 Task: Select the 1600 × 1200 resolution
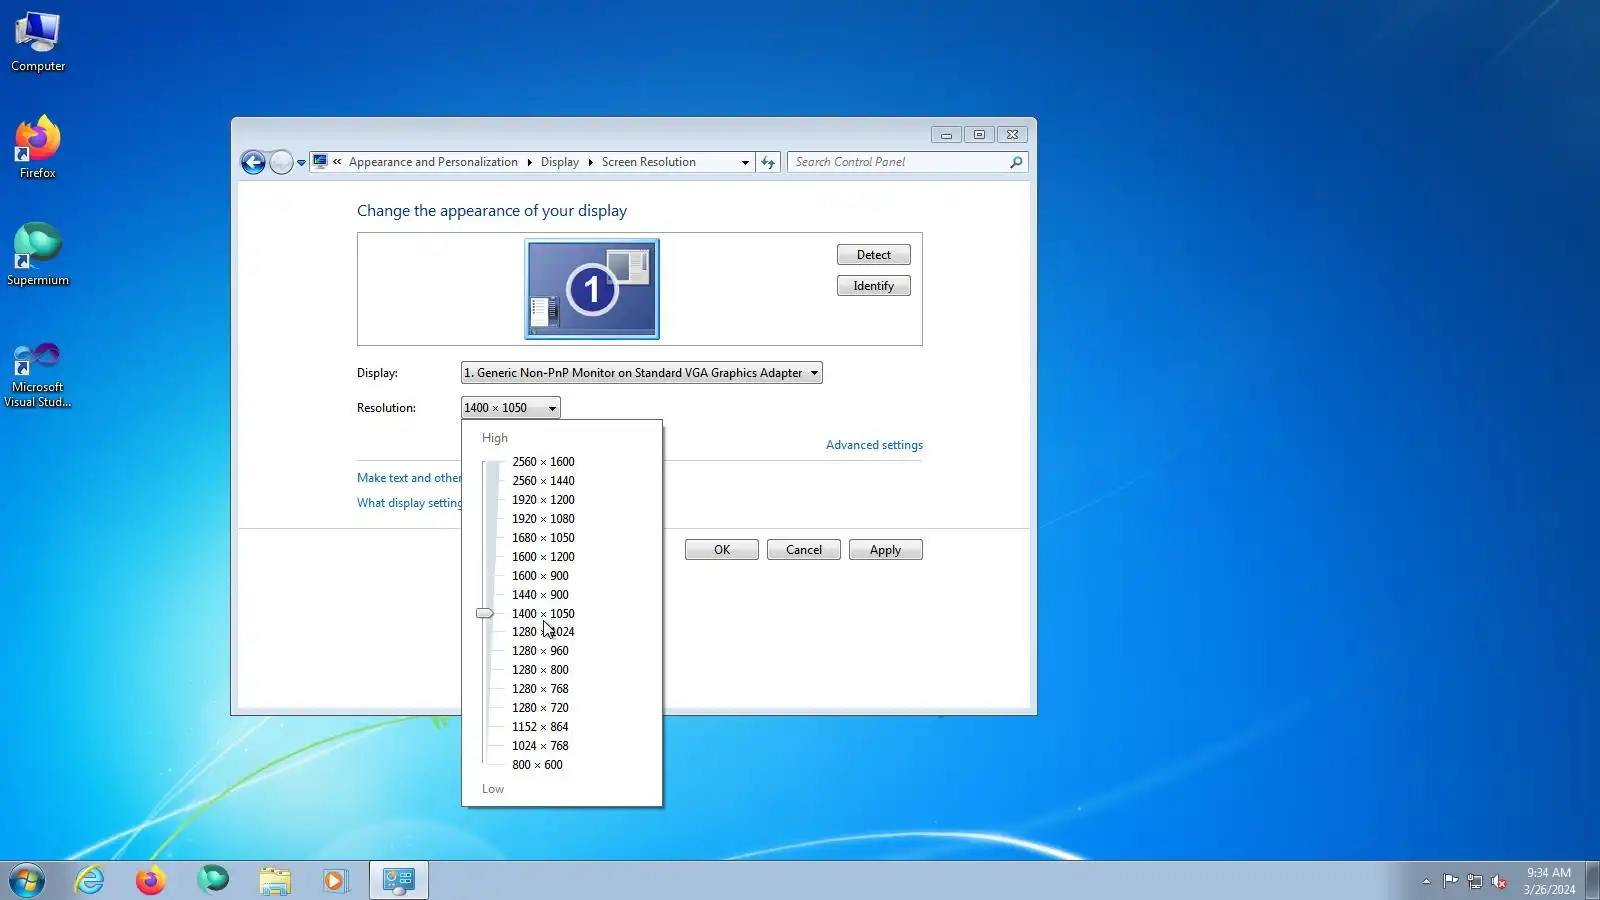coord(543,557)
